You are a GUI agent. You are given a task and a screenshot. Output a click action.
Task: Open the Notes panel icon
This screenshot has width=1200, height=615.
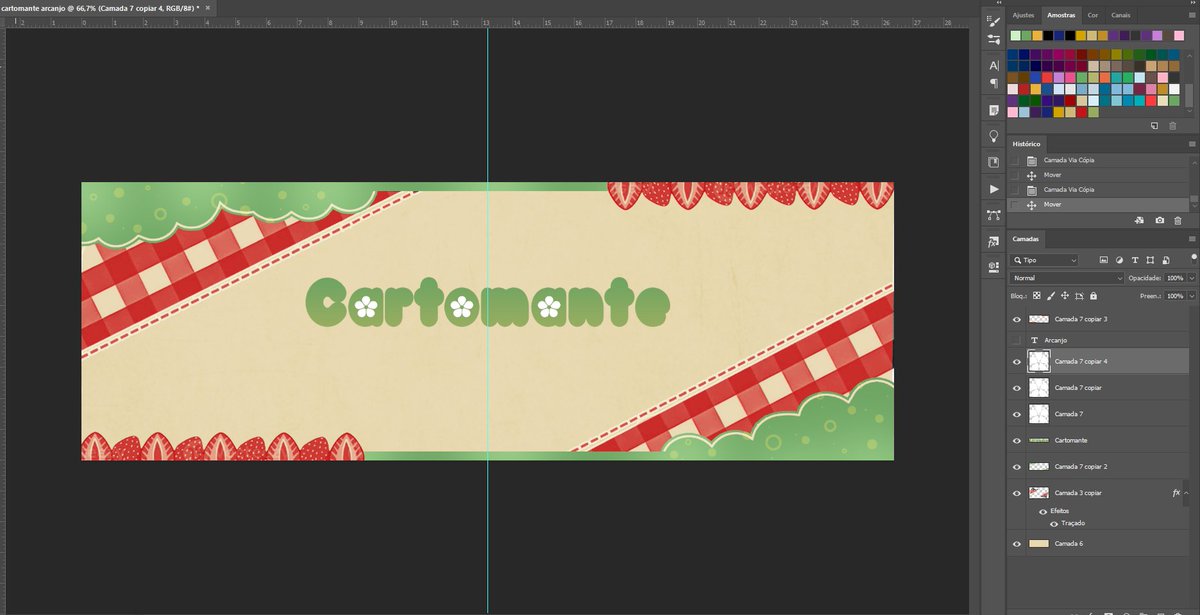pos(993,110)
